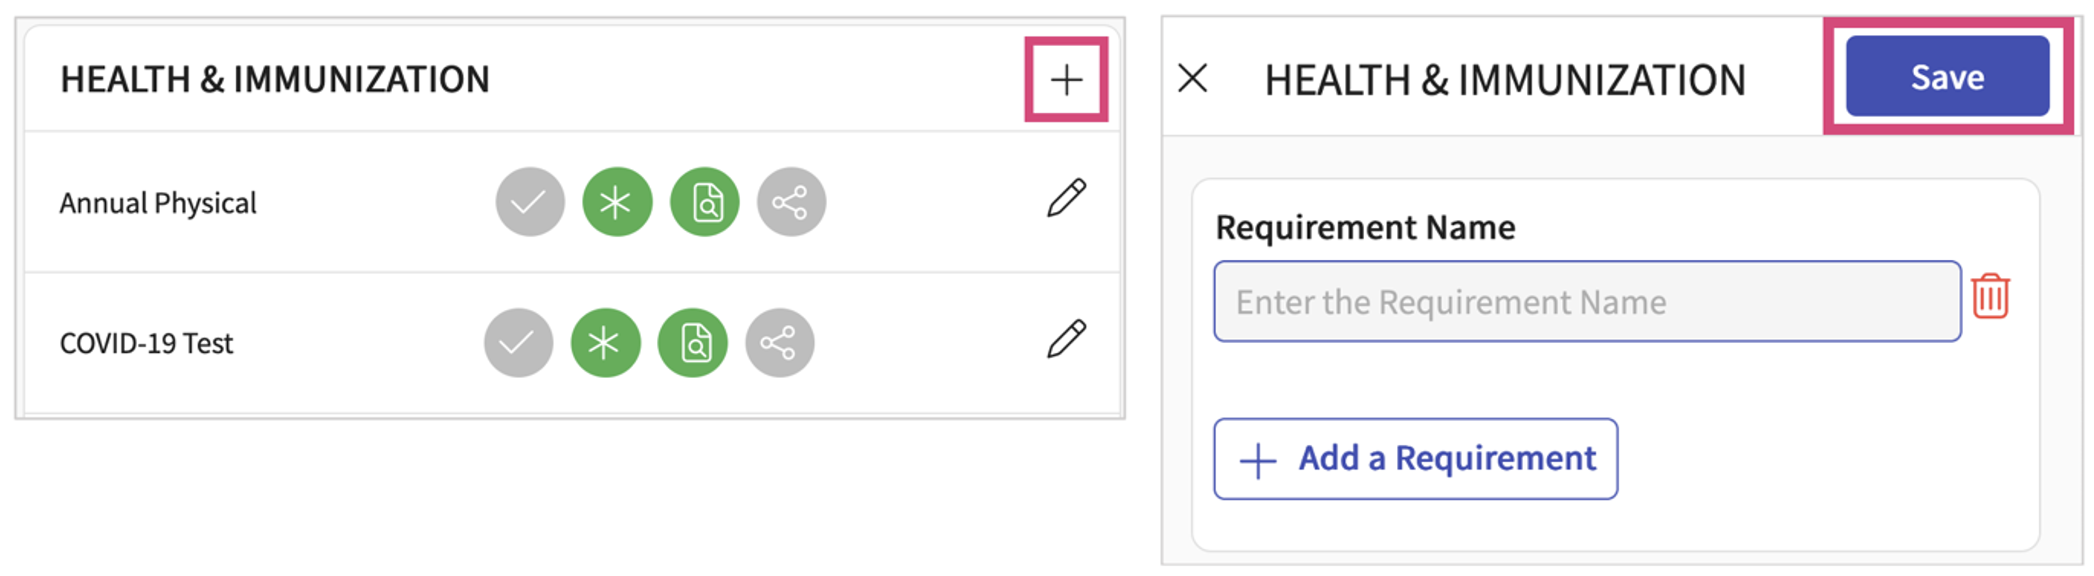Click the Health & Immunization heading in the list panel

[275, 79]
